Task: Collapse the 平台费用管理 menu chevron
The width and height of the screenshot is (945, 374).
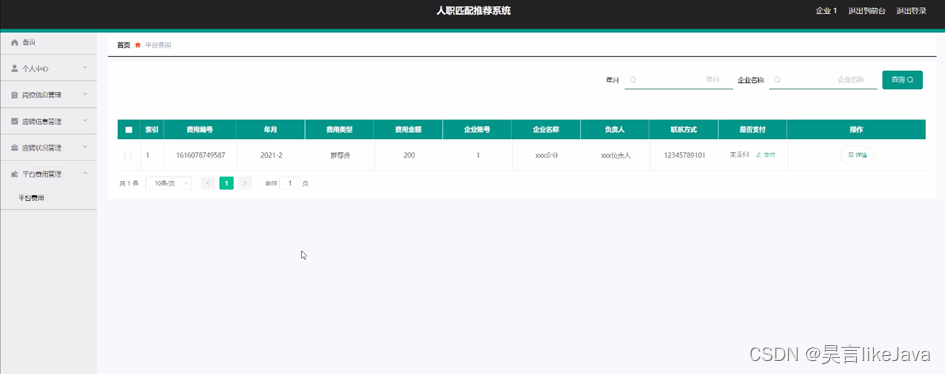Action: (85, 173)
